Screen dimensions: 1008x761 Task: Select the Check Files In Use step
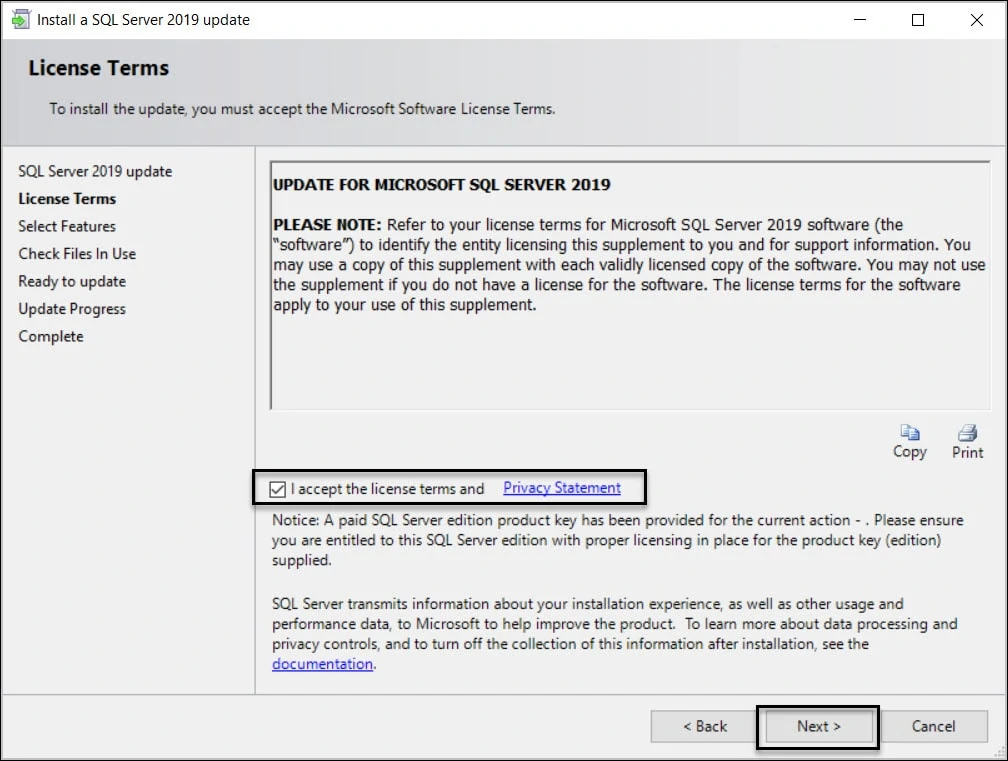coord(77,254)
